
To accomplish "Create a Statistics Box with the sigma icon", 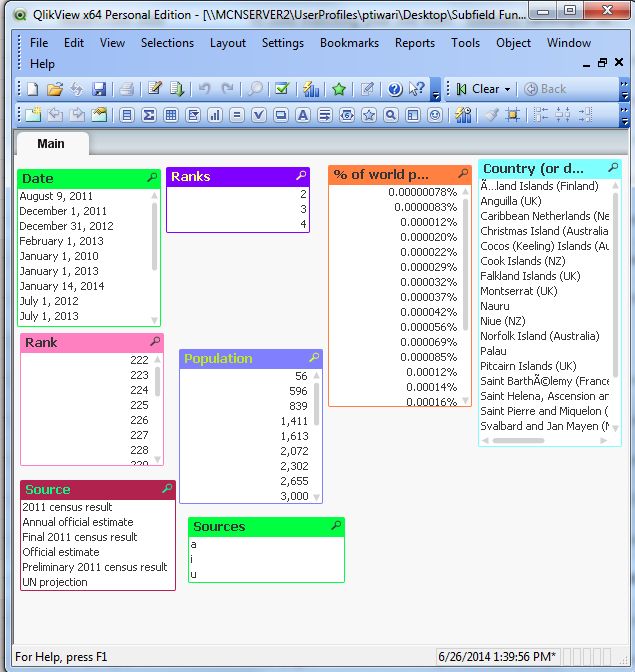I will [149, 115].
